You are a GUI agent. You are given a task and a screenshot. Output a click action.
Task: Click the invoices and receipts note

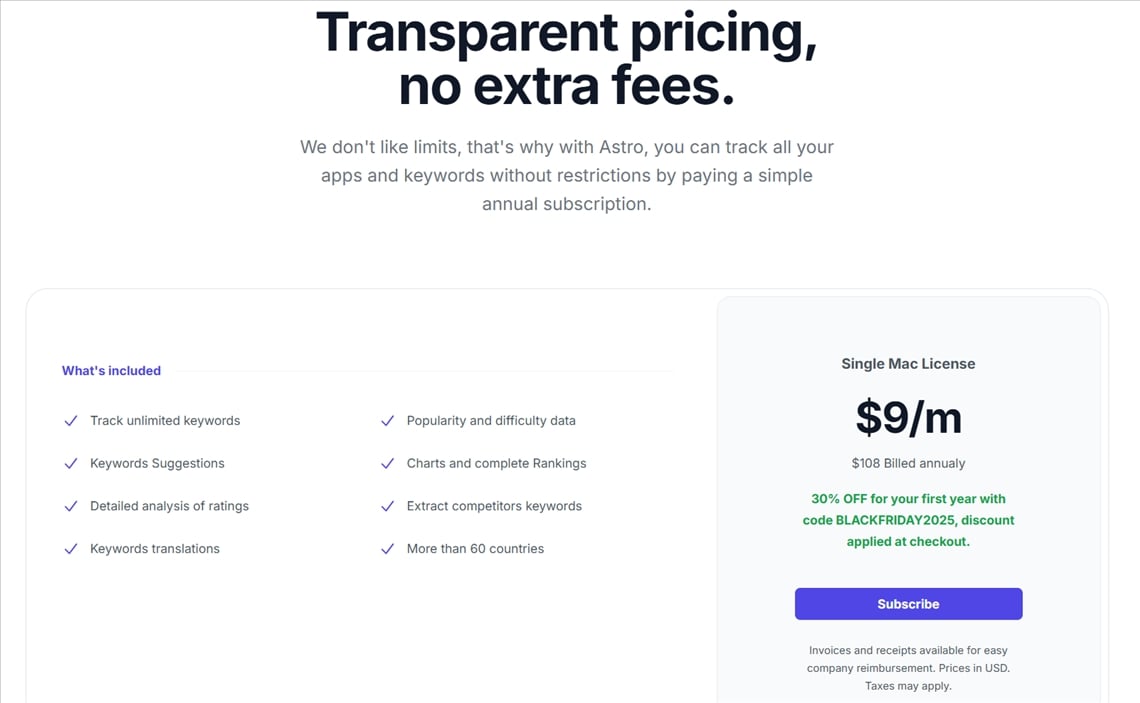click(908, 668)
